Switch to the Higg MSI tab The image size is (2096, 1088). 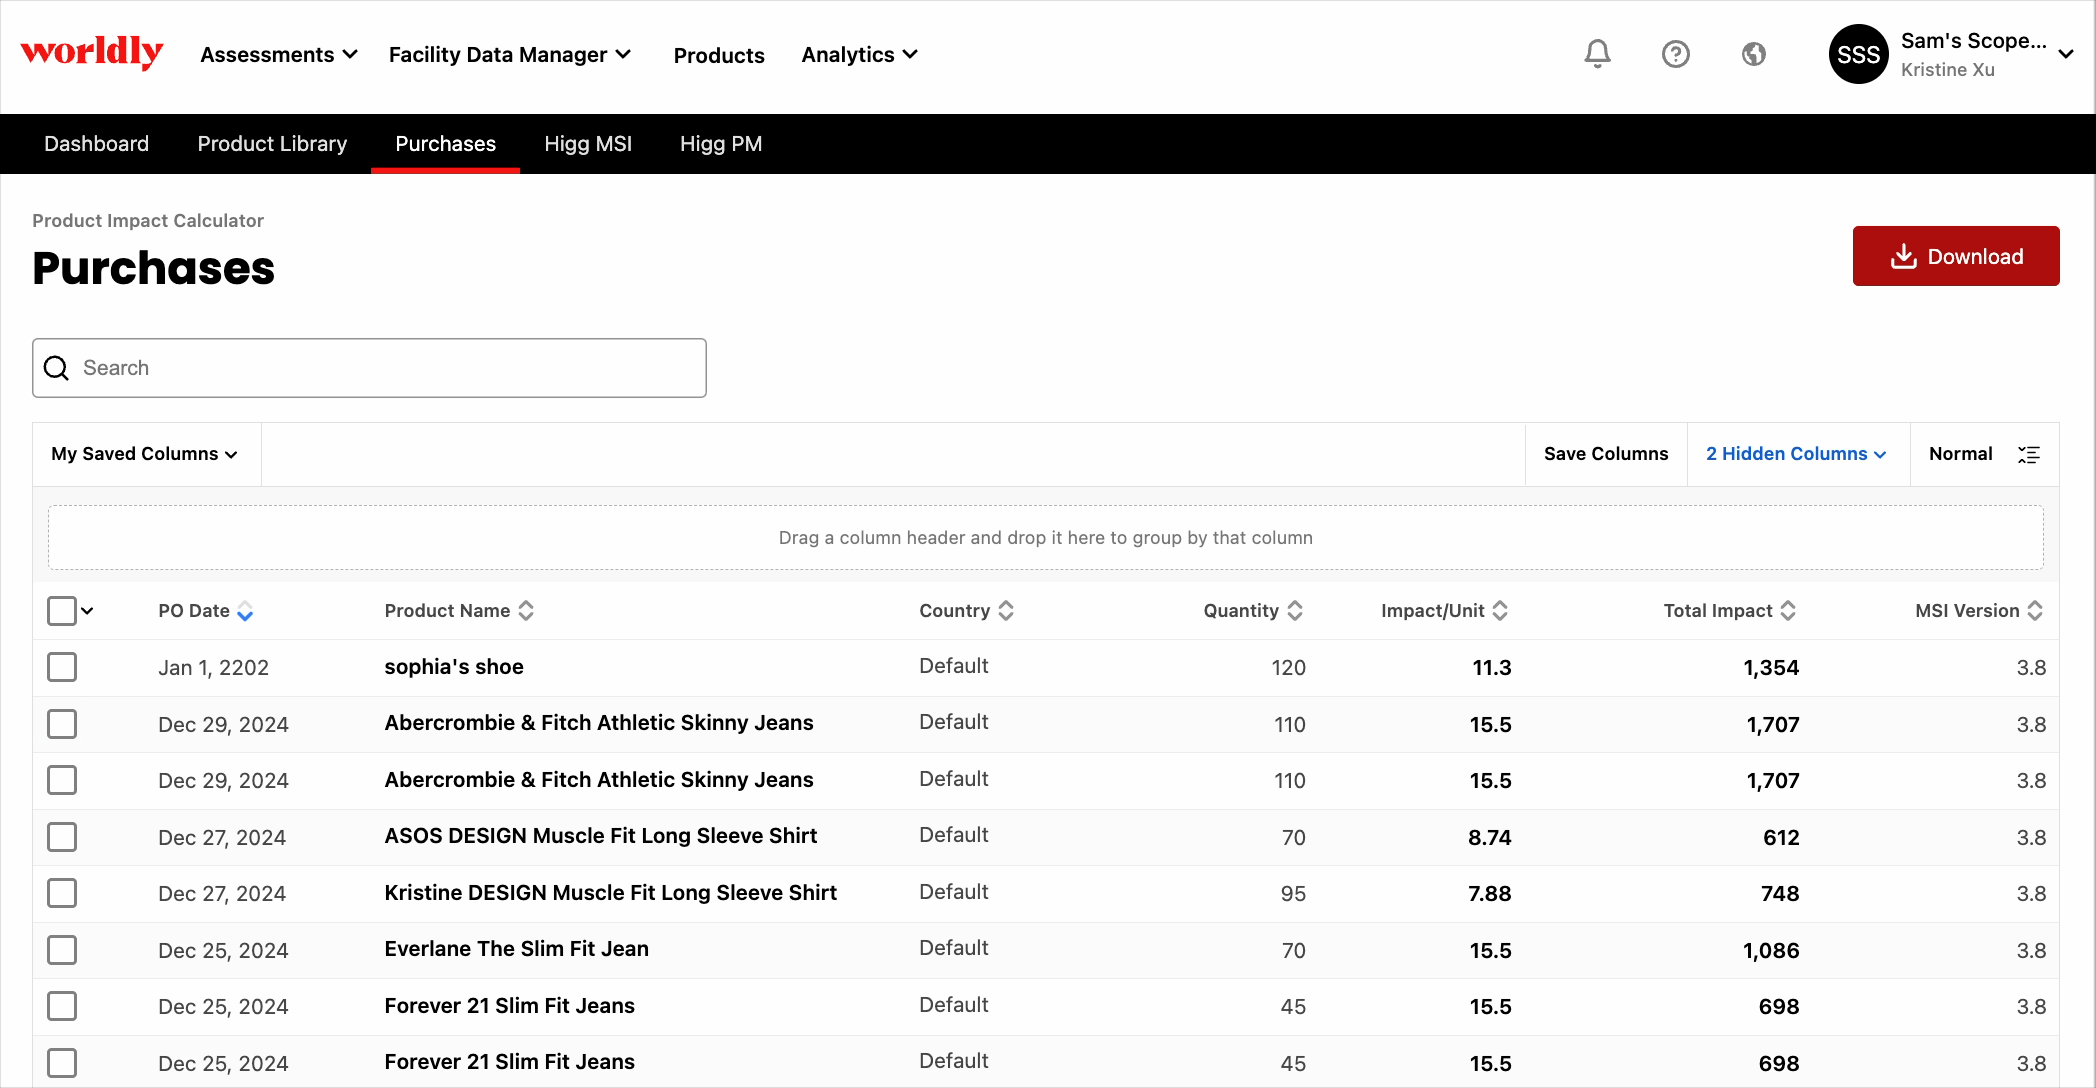[x=588, y=144]
